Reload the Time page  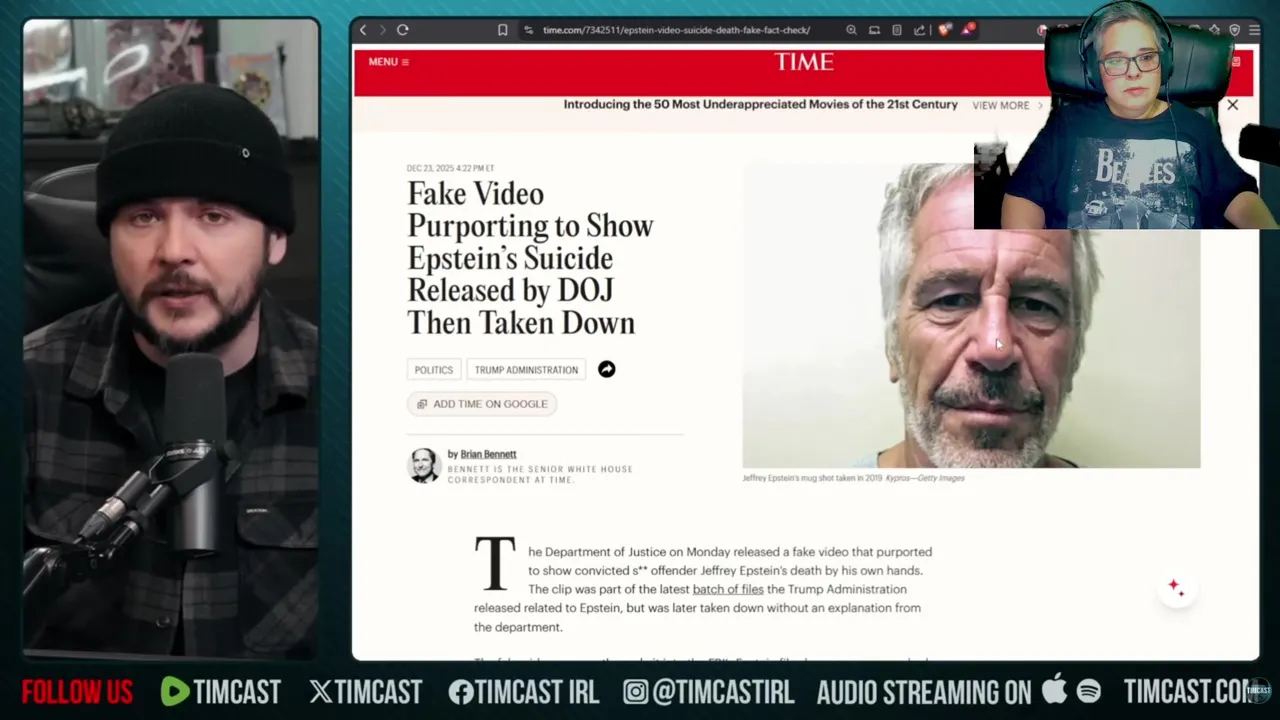tap(402, 30)
